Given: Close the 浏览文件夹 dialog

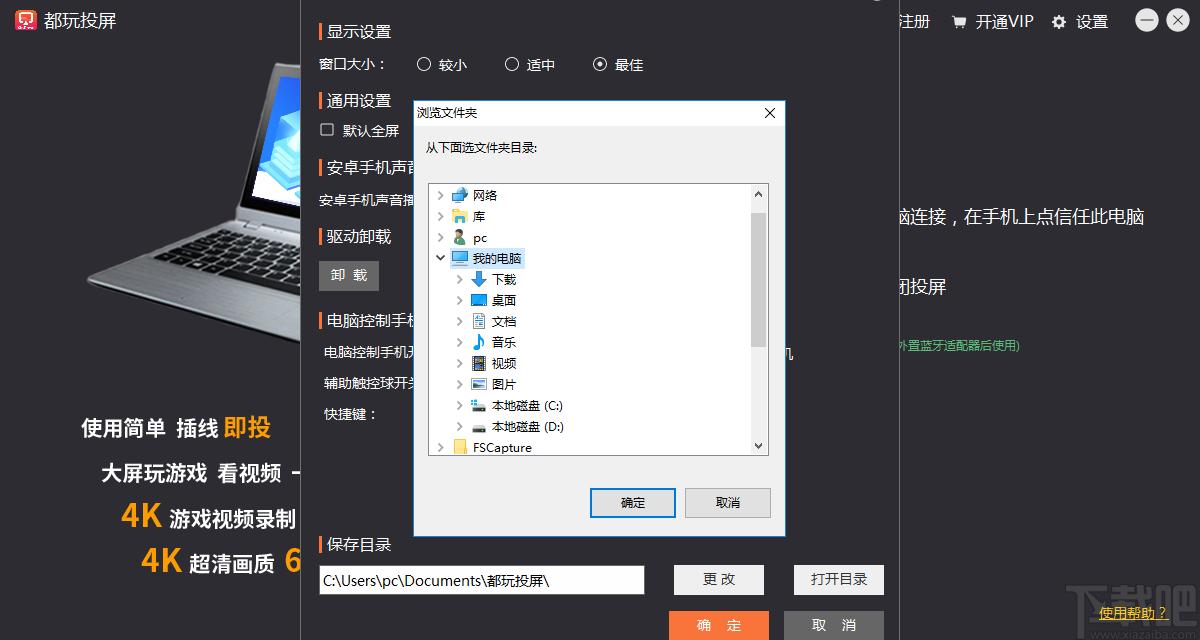Looking at the screenshot, I should tap(770, 113).
